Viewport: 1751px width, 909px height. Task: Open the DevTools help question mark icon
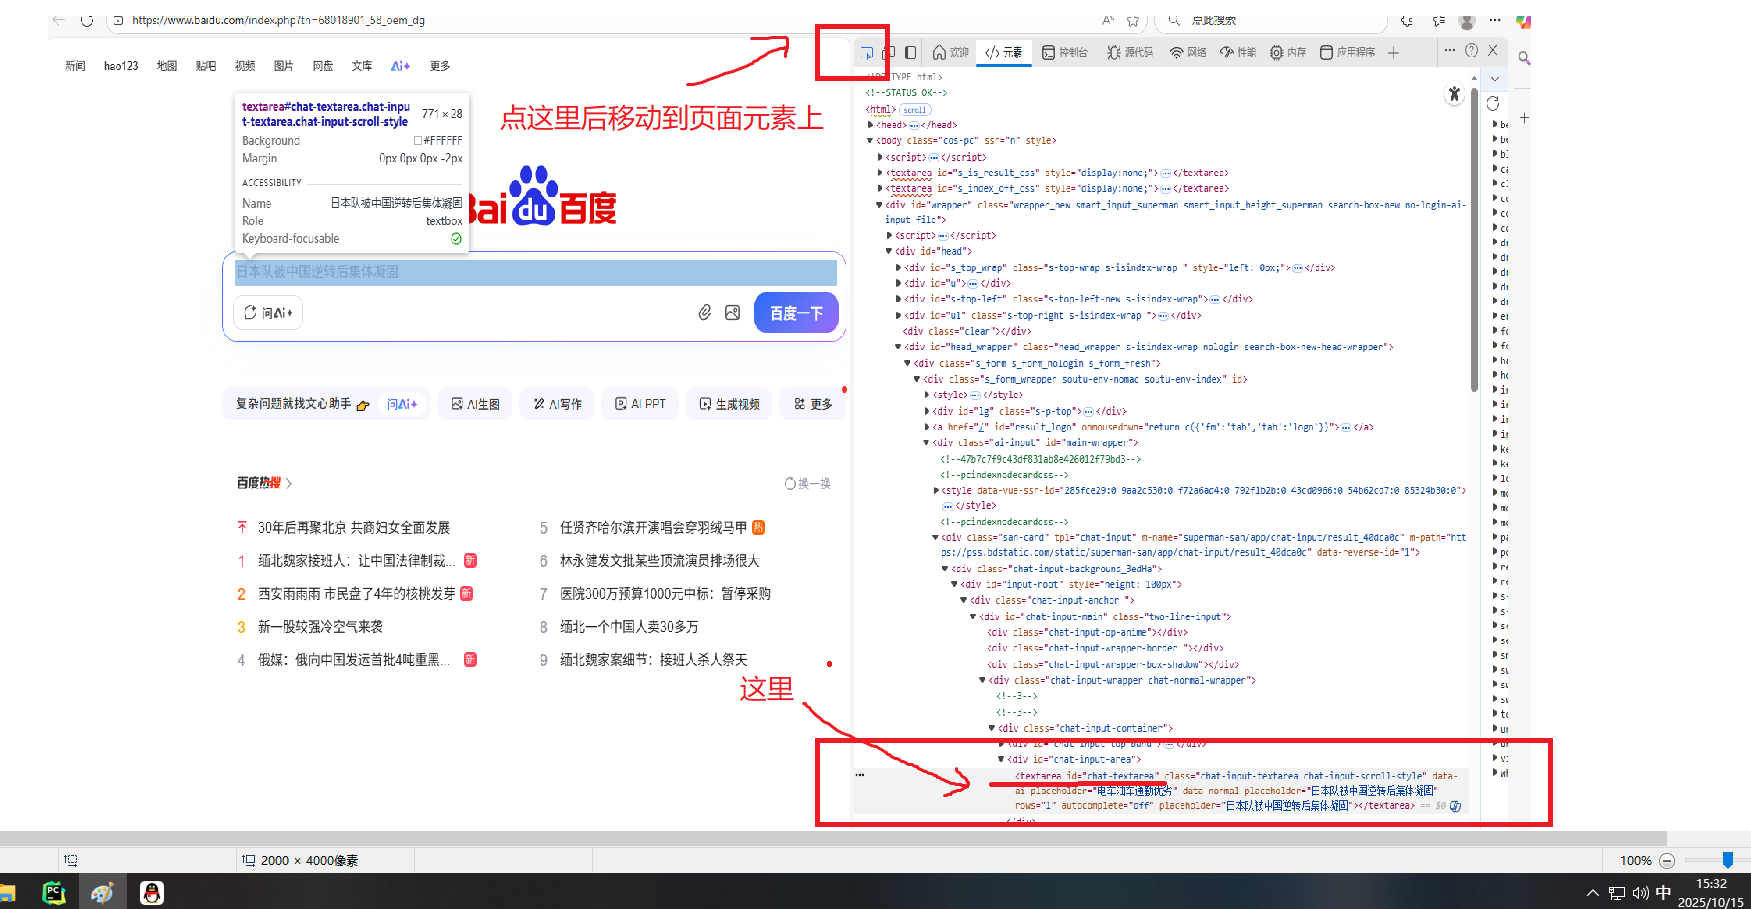1471,51
